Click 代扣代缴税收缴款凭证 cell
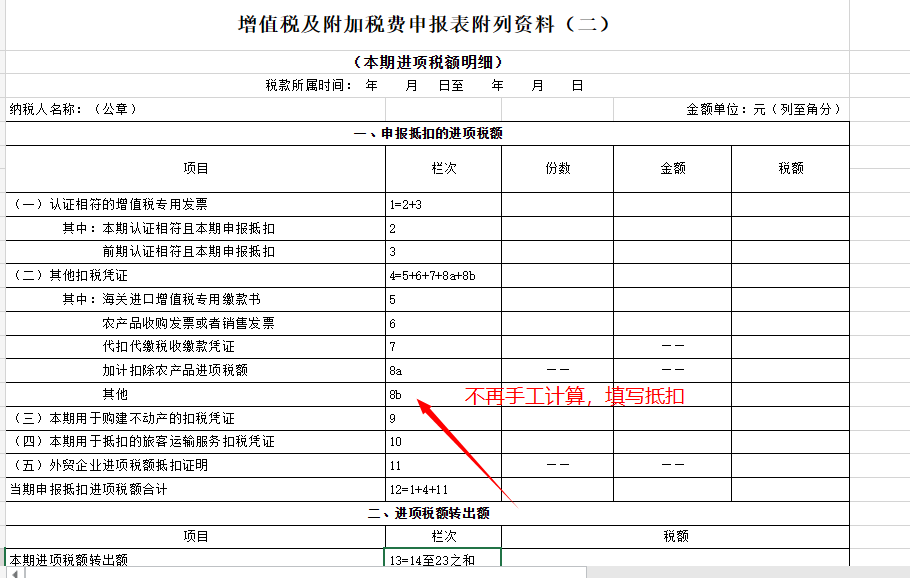 196,347
